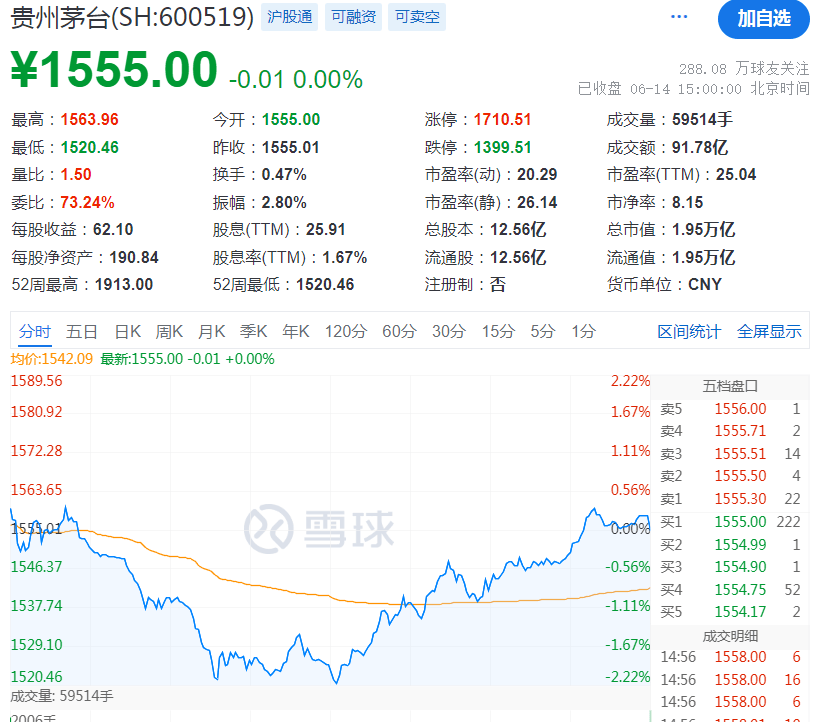Switch to the 周K chart tab
Viewport: 831px width, 722px height.
click(169, 331)
